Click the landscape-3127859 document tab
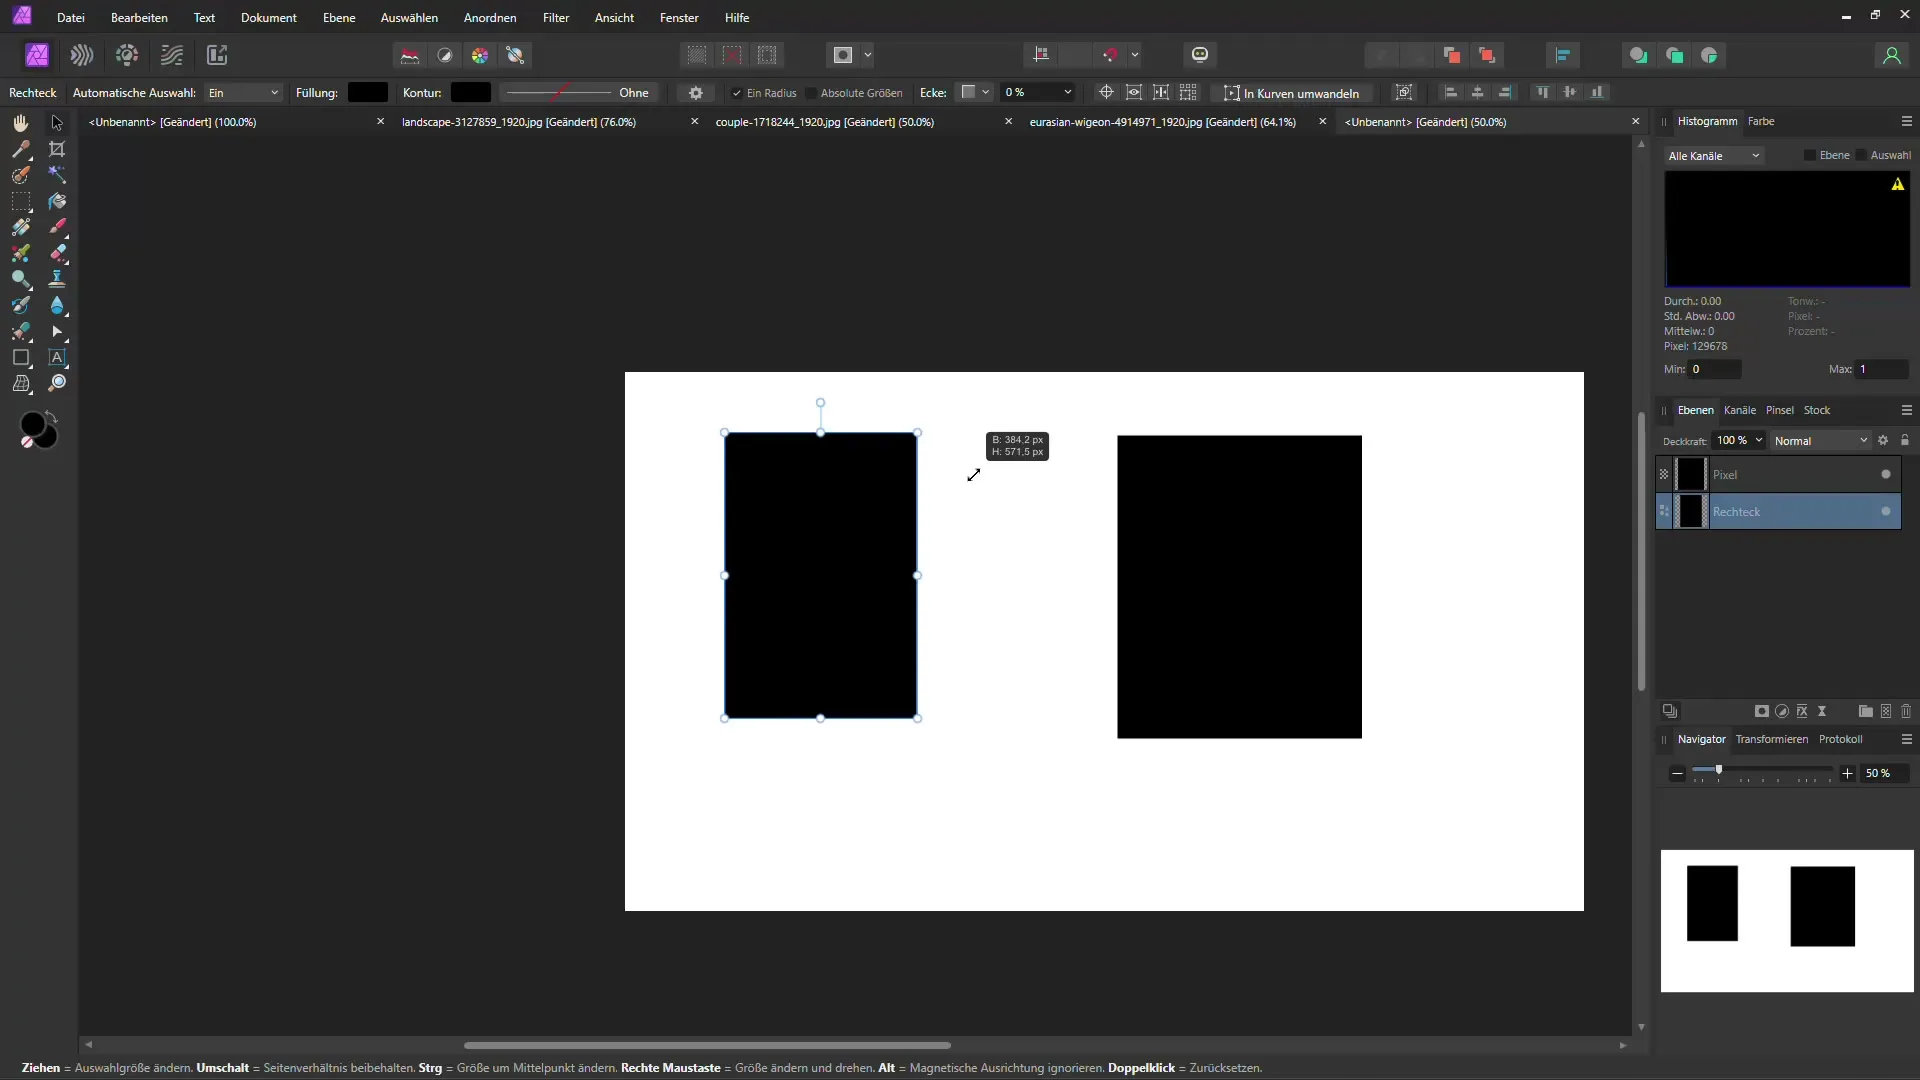1920x1080 pixels. coord(520,121)
